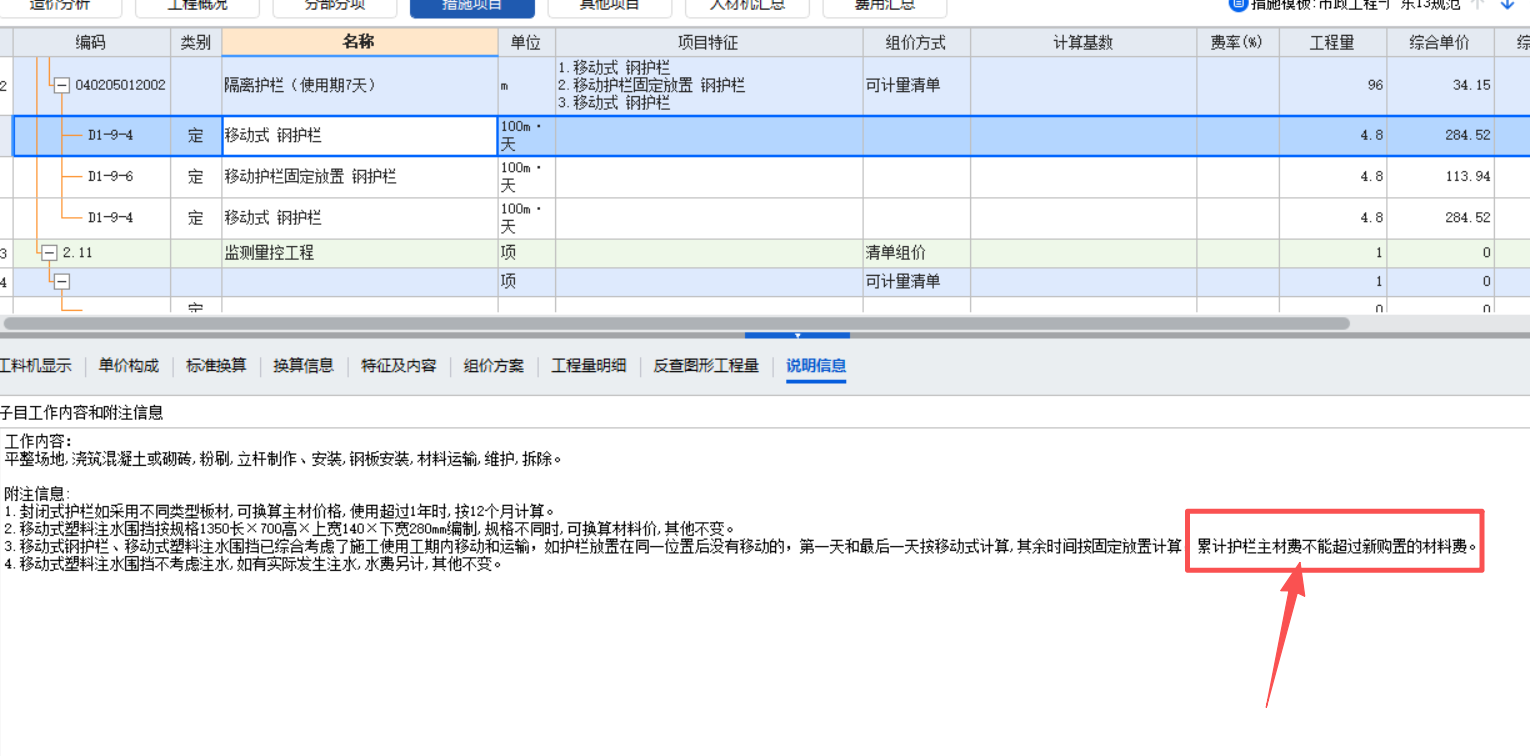
Task: Open the 单价构成 tab
Action: (x=129, y=366)
